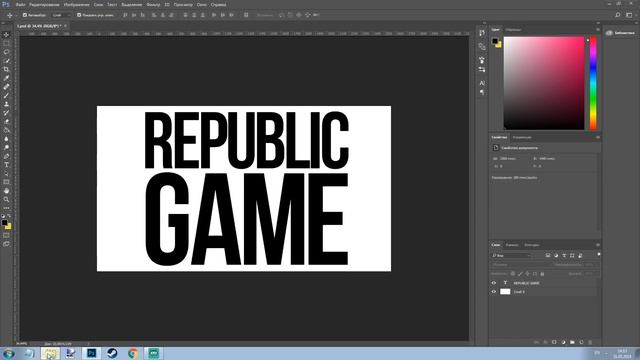Lock transparent pixels icon

(x=513, y=274)
